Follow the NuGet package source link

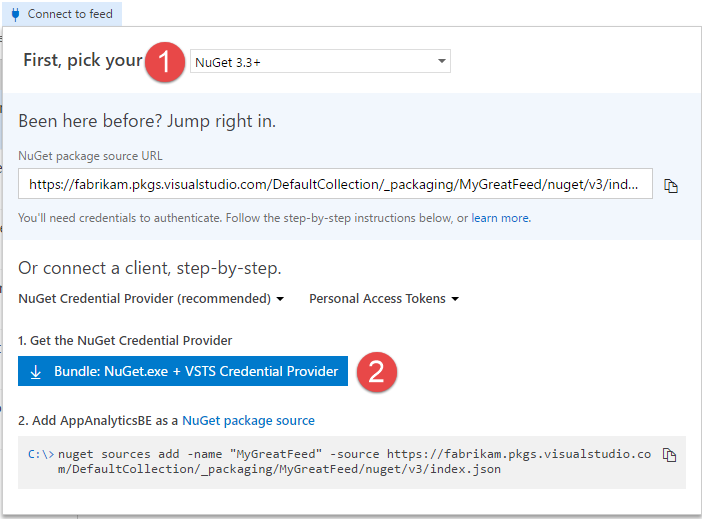point(248,421)
